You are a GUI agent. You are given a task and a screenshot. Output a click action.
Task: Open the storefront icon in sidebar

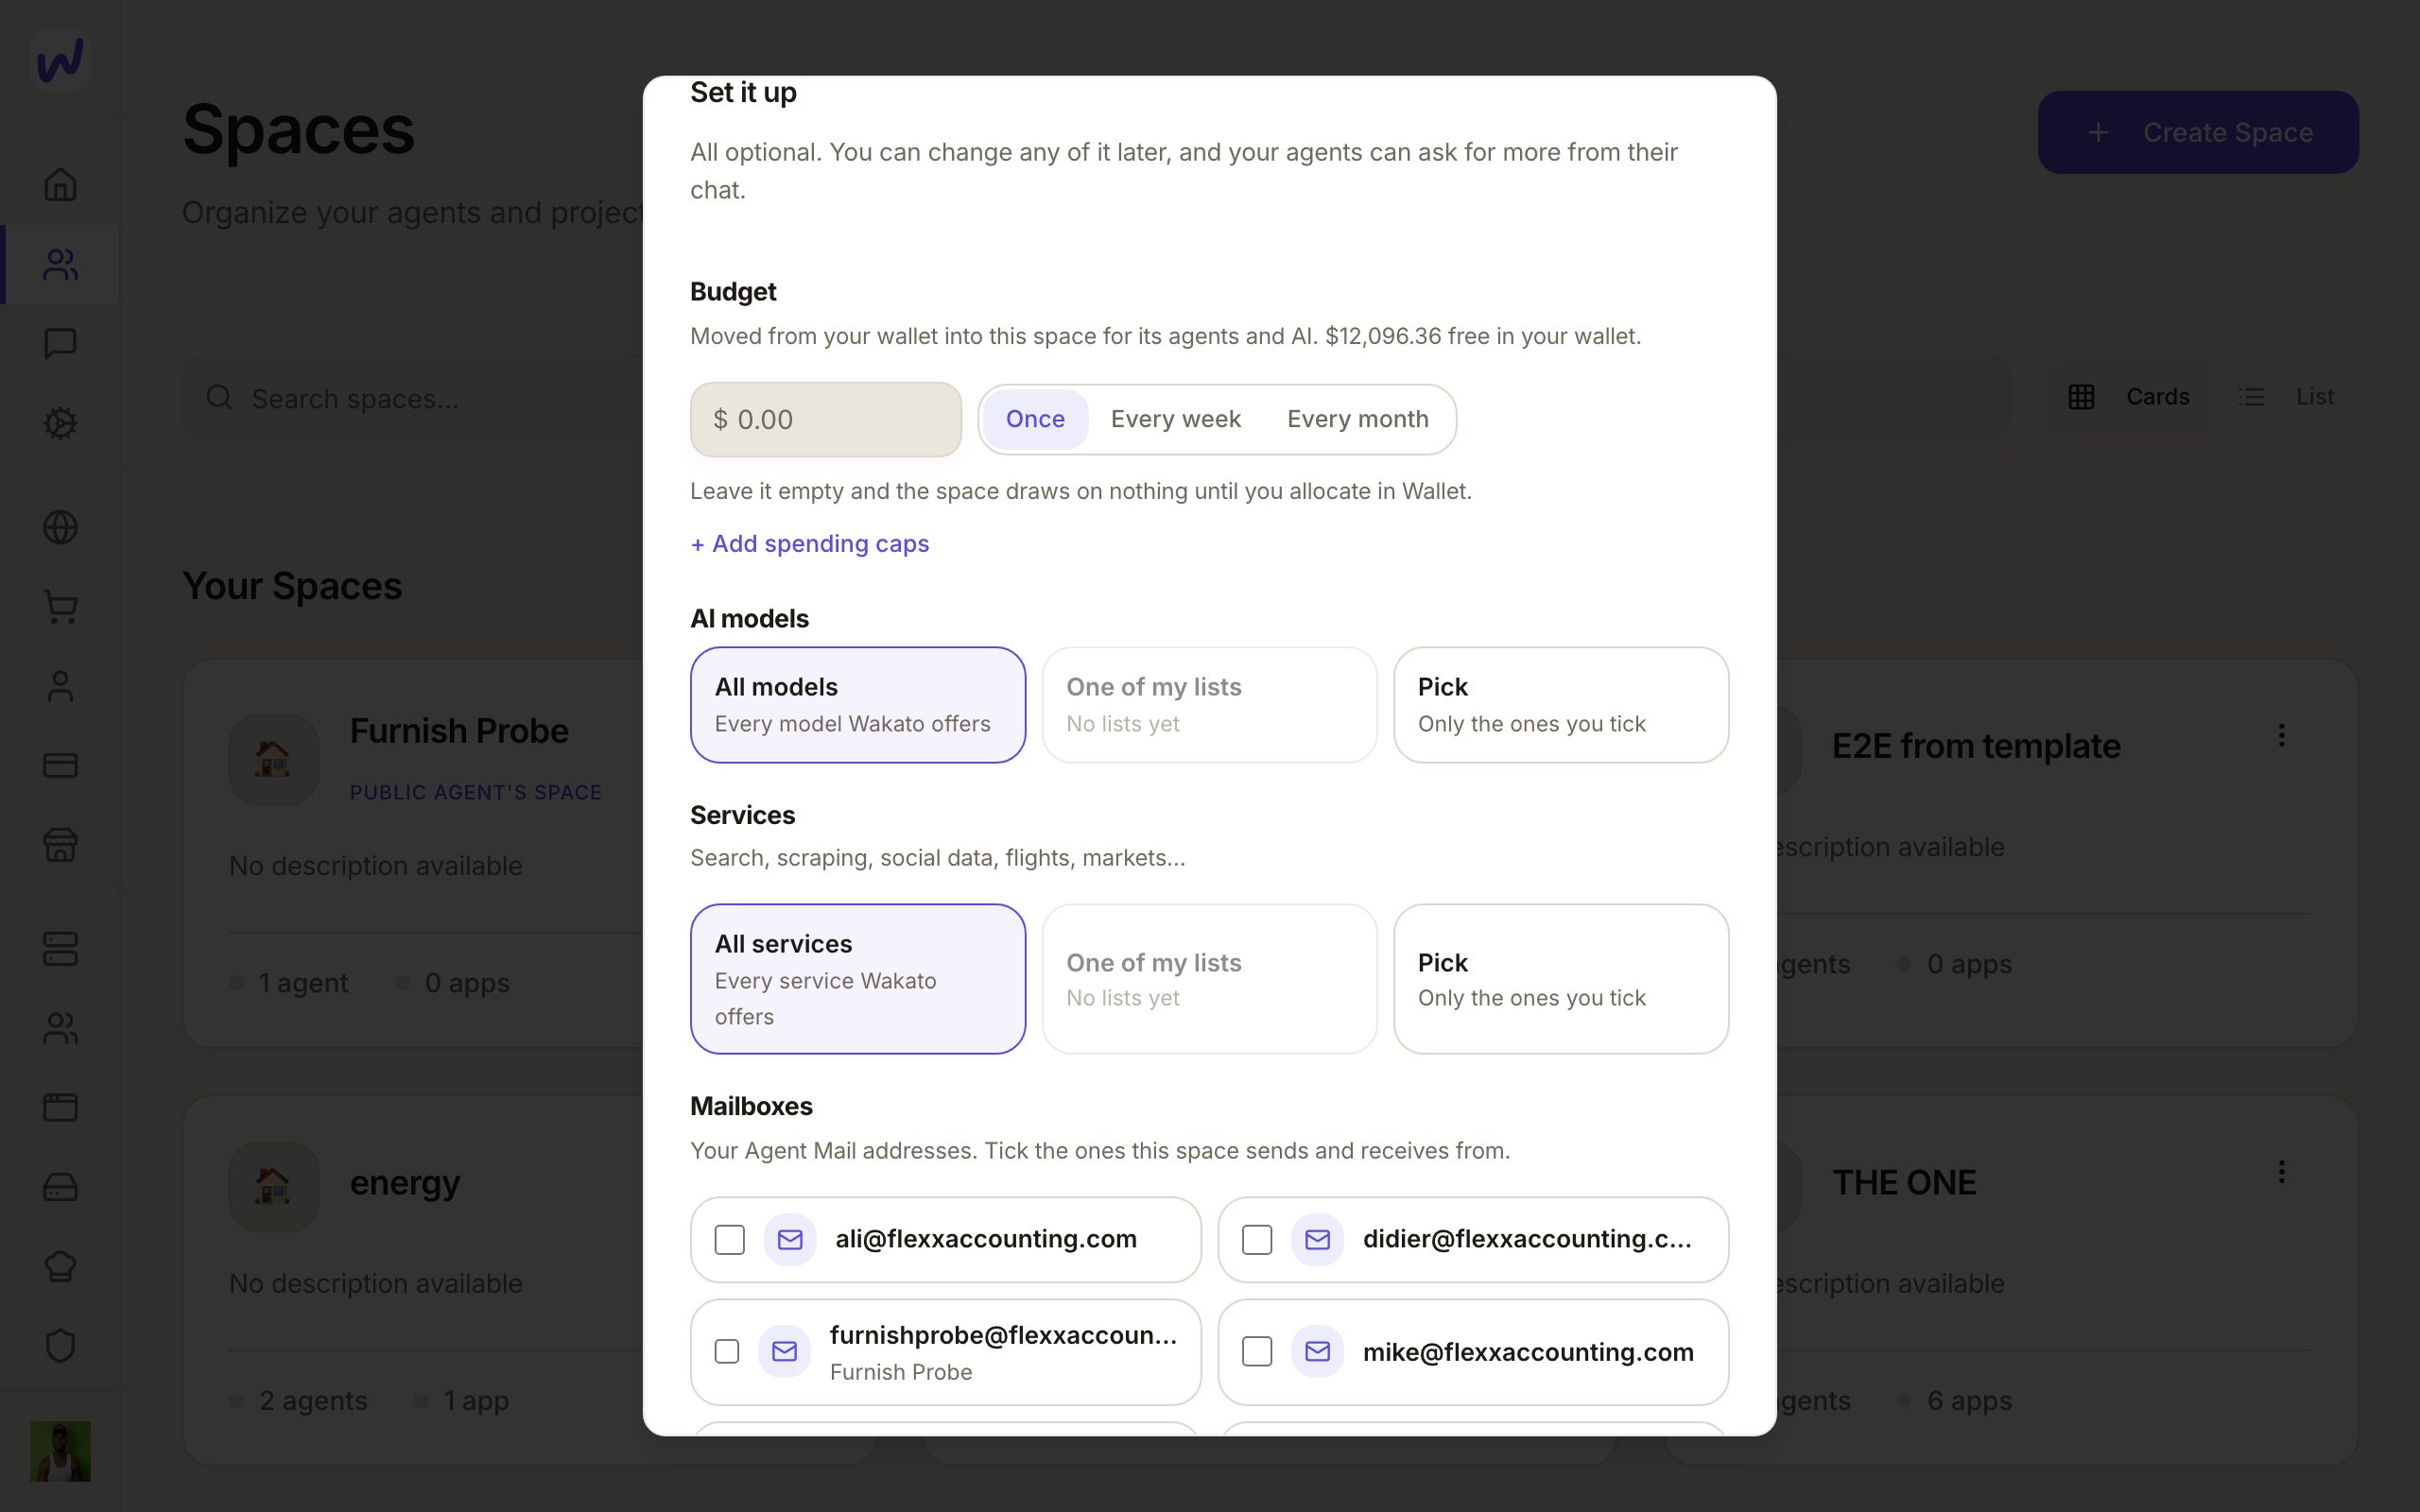[60, 845]
